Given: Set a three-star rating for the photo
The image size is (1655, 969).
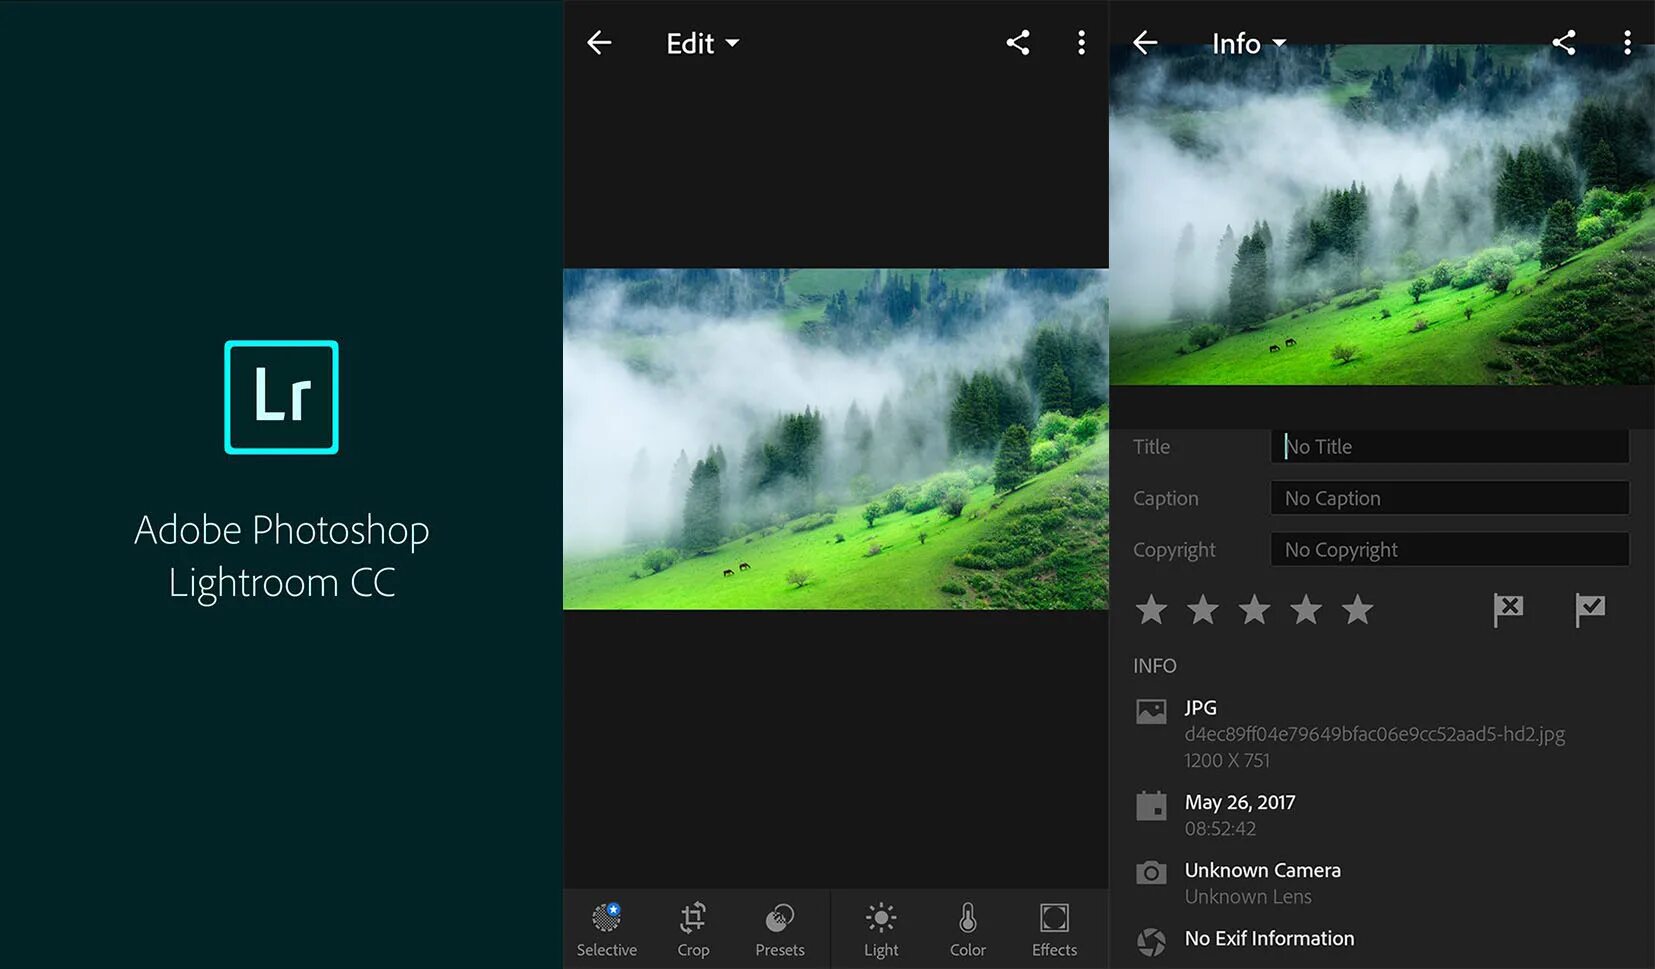Looking at the screenshot, I should (x=1254, y=609).
